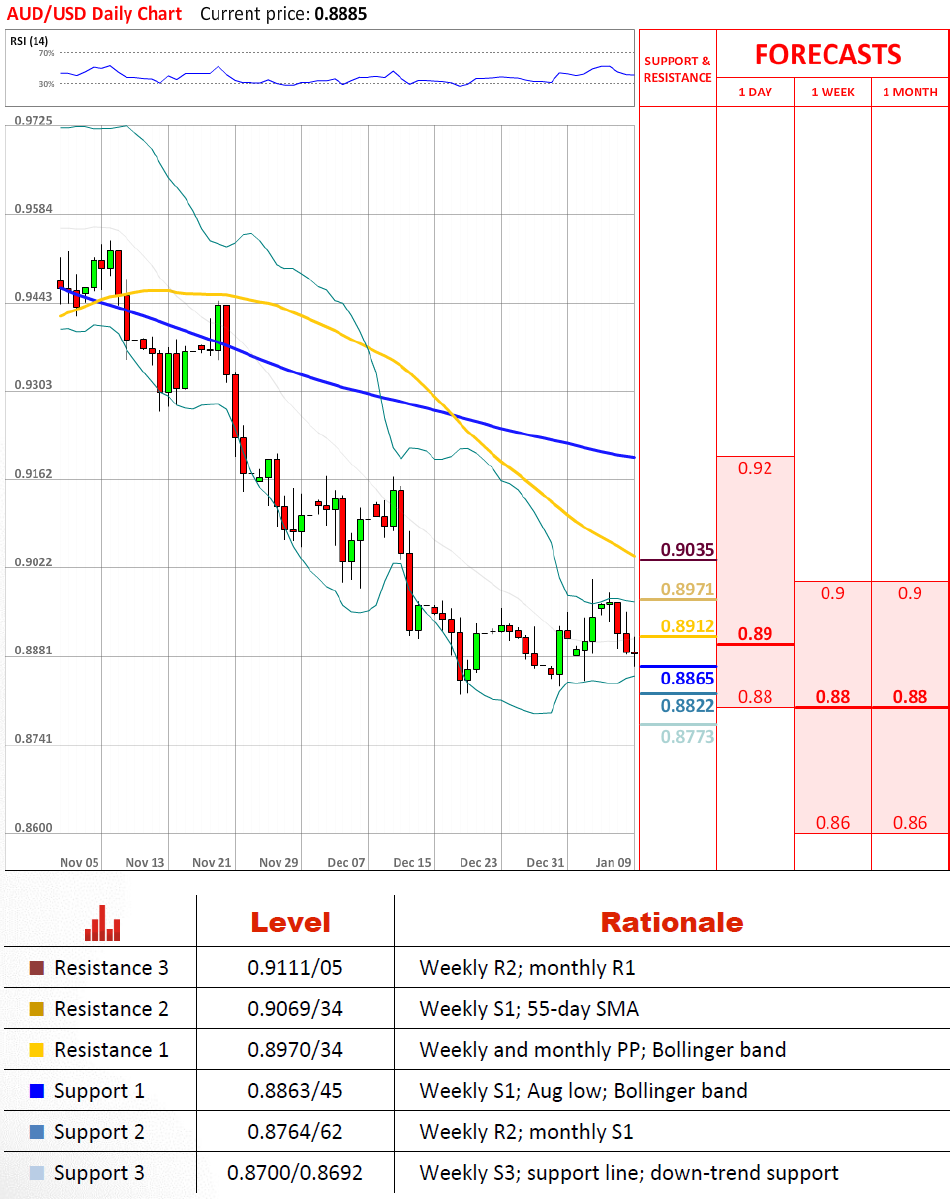952x1199 pixels.
Task: Click the 0.8764/62 level cell
Action: 294,1132
